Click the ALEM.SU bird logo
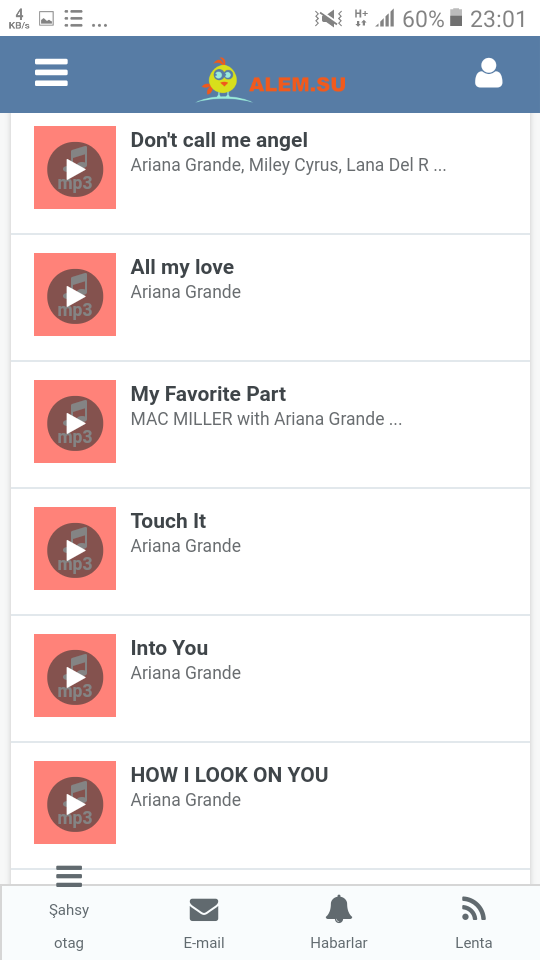 coord(271,80)
